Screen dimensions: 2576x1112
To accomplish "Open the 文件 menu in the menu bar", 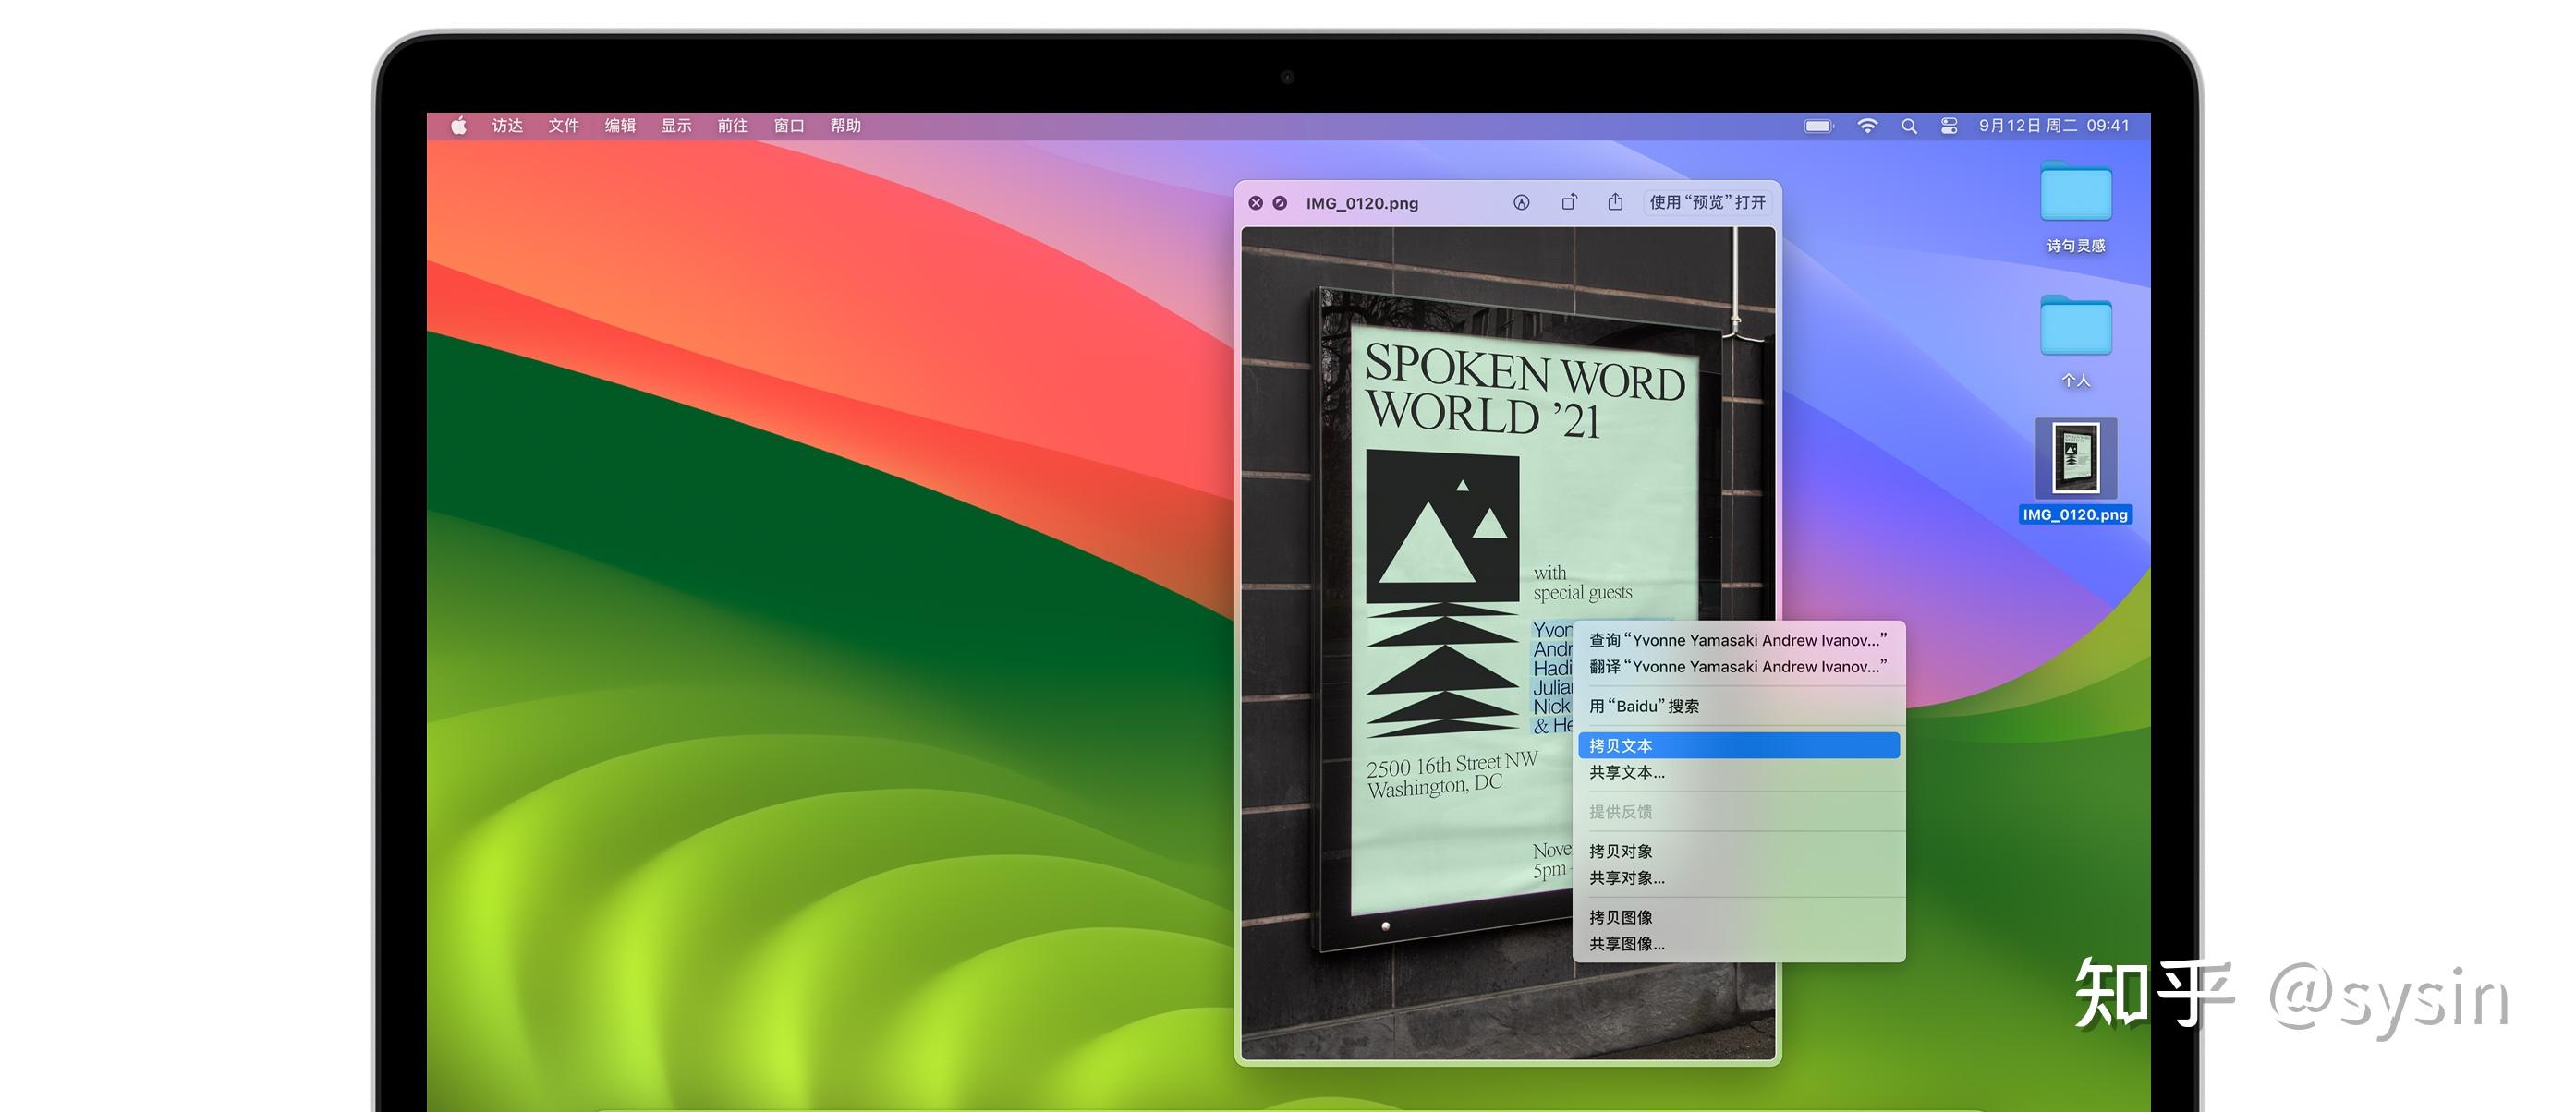I will pyautogui.click(x=563, y=125).
